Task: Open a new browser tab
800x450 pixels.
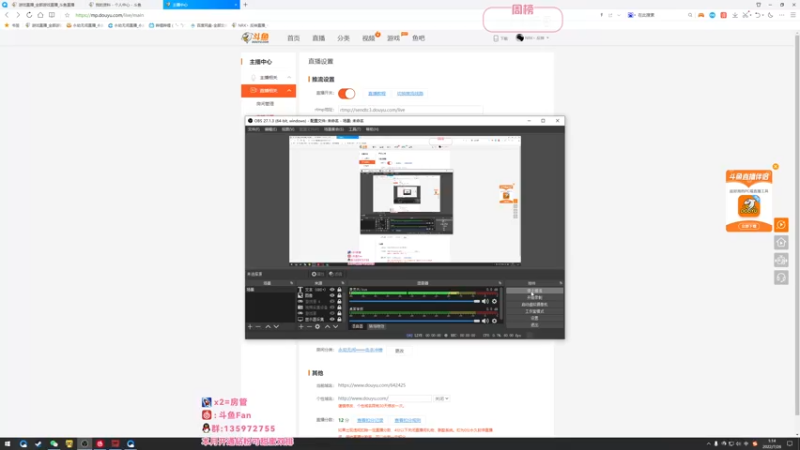Action: coord(245,5)
